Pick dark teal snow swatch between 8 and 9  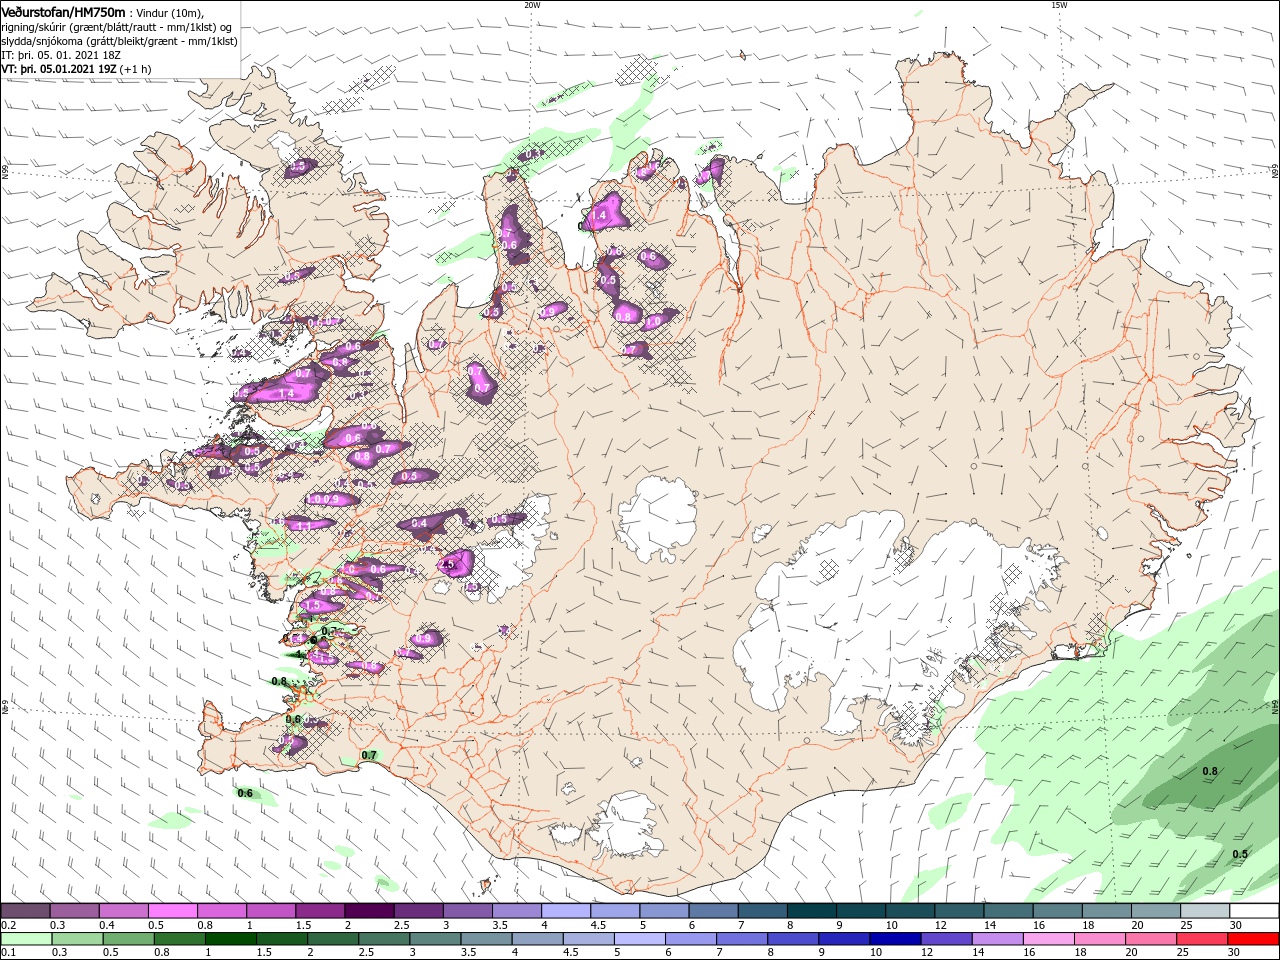811,911
